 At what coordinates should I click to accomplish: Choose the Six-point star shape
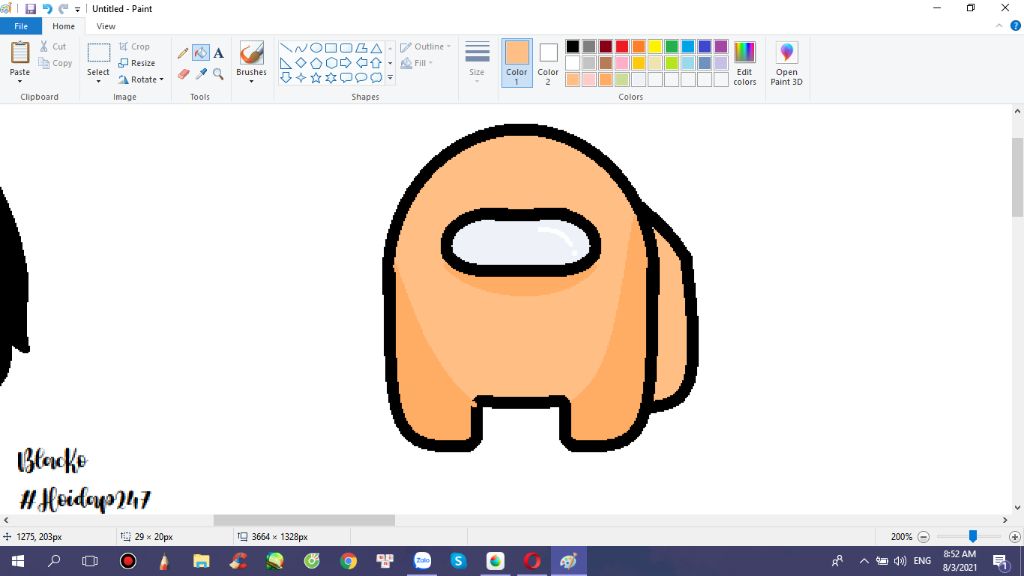click(x=331, y=78)
